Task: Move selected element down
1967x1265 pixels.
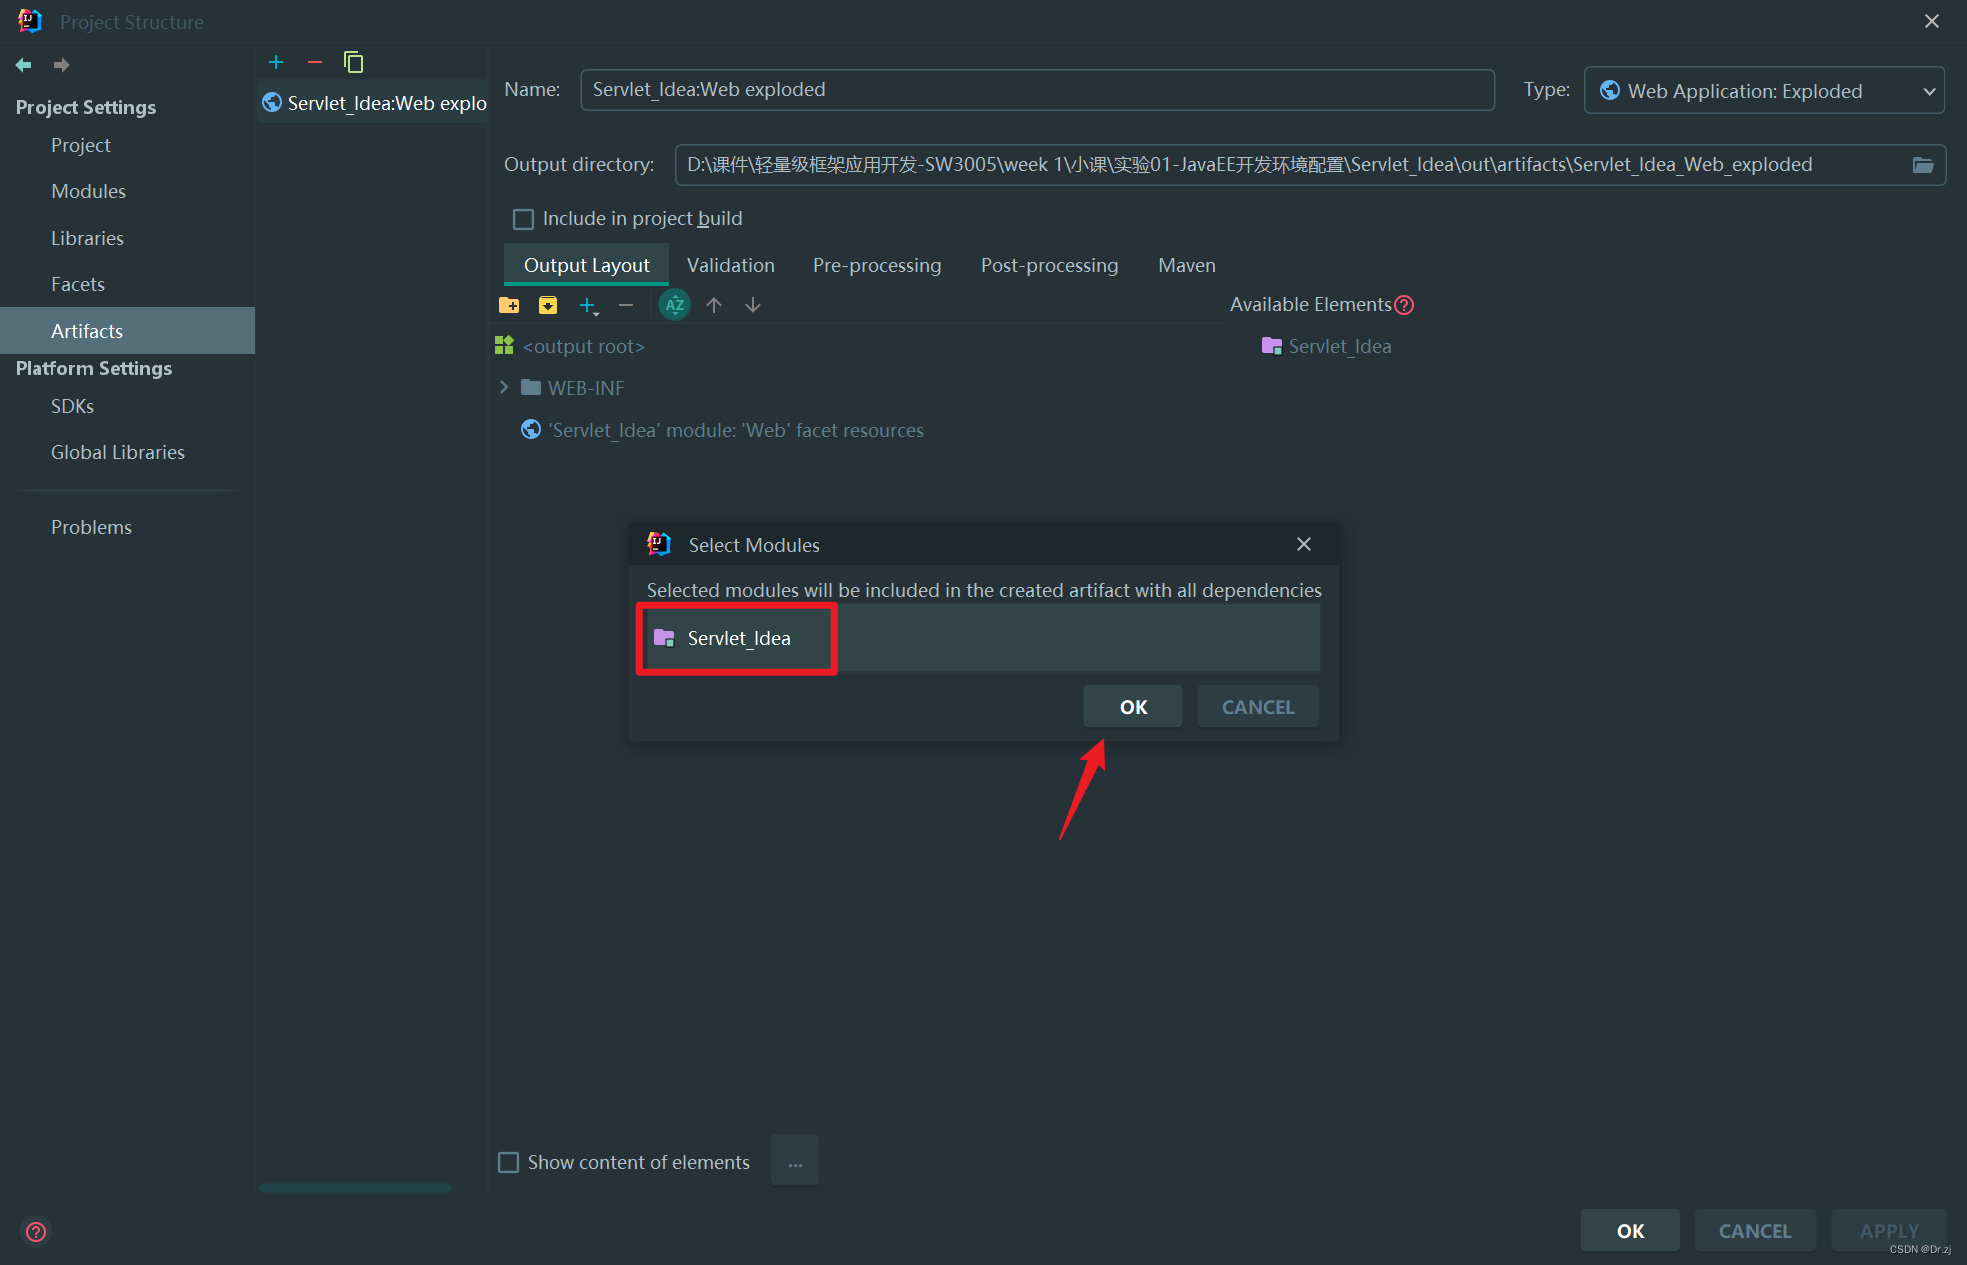Action: [753, 305]
